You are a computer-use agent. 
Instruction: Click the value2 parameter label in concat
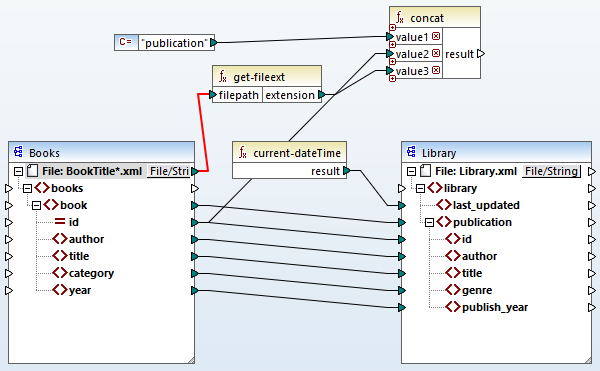[x=412, y=54]
